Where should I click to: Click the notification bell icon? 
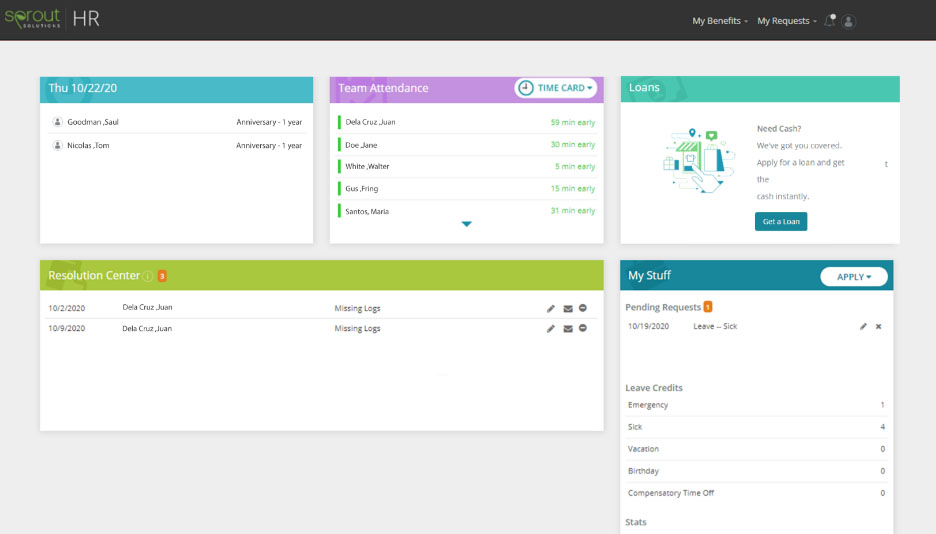pos(829,20)
